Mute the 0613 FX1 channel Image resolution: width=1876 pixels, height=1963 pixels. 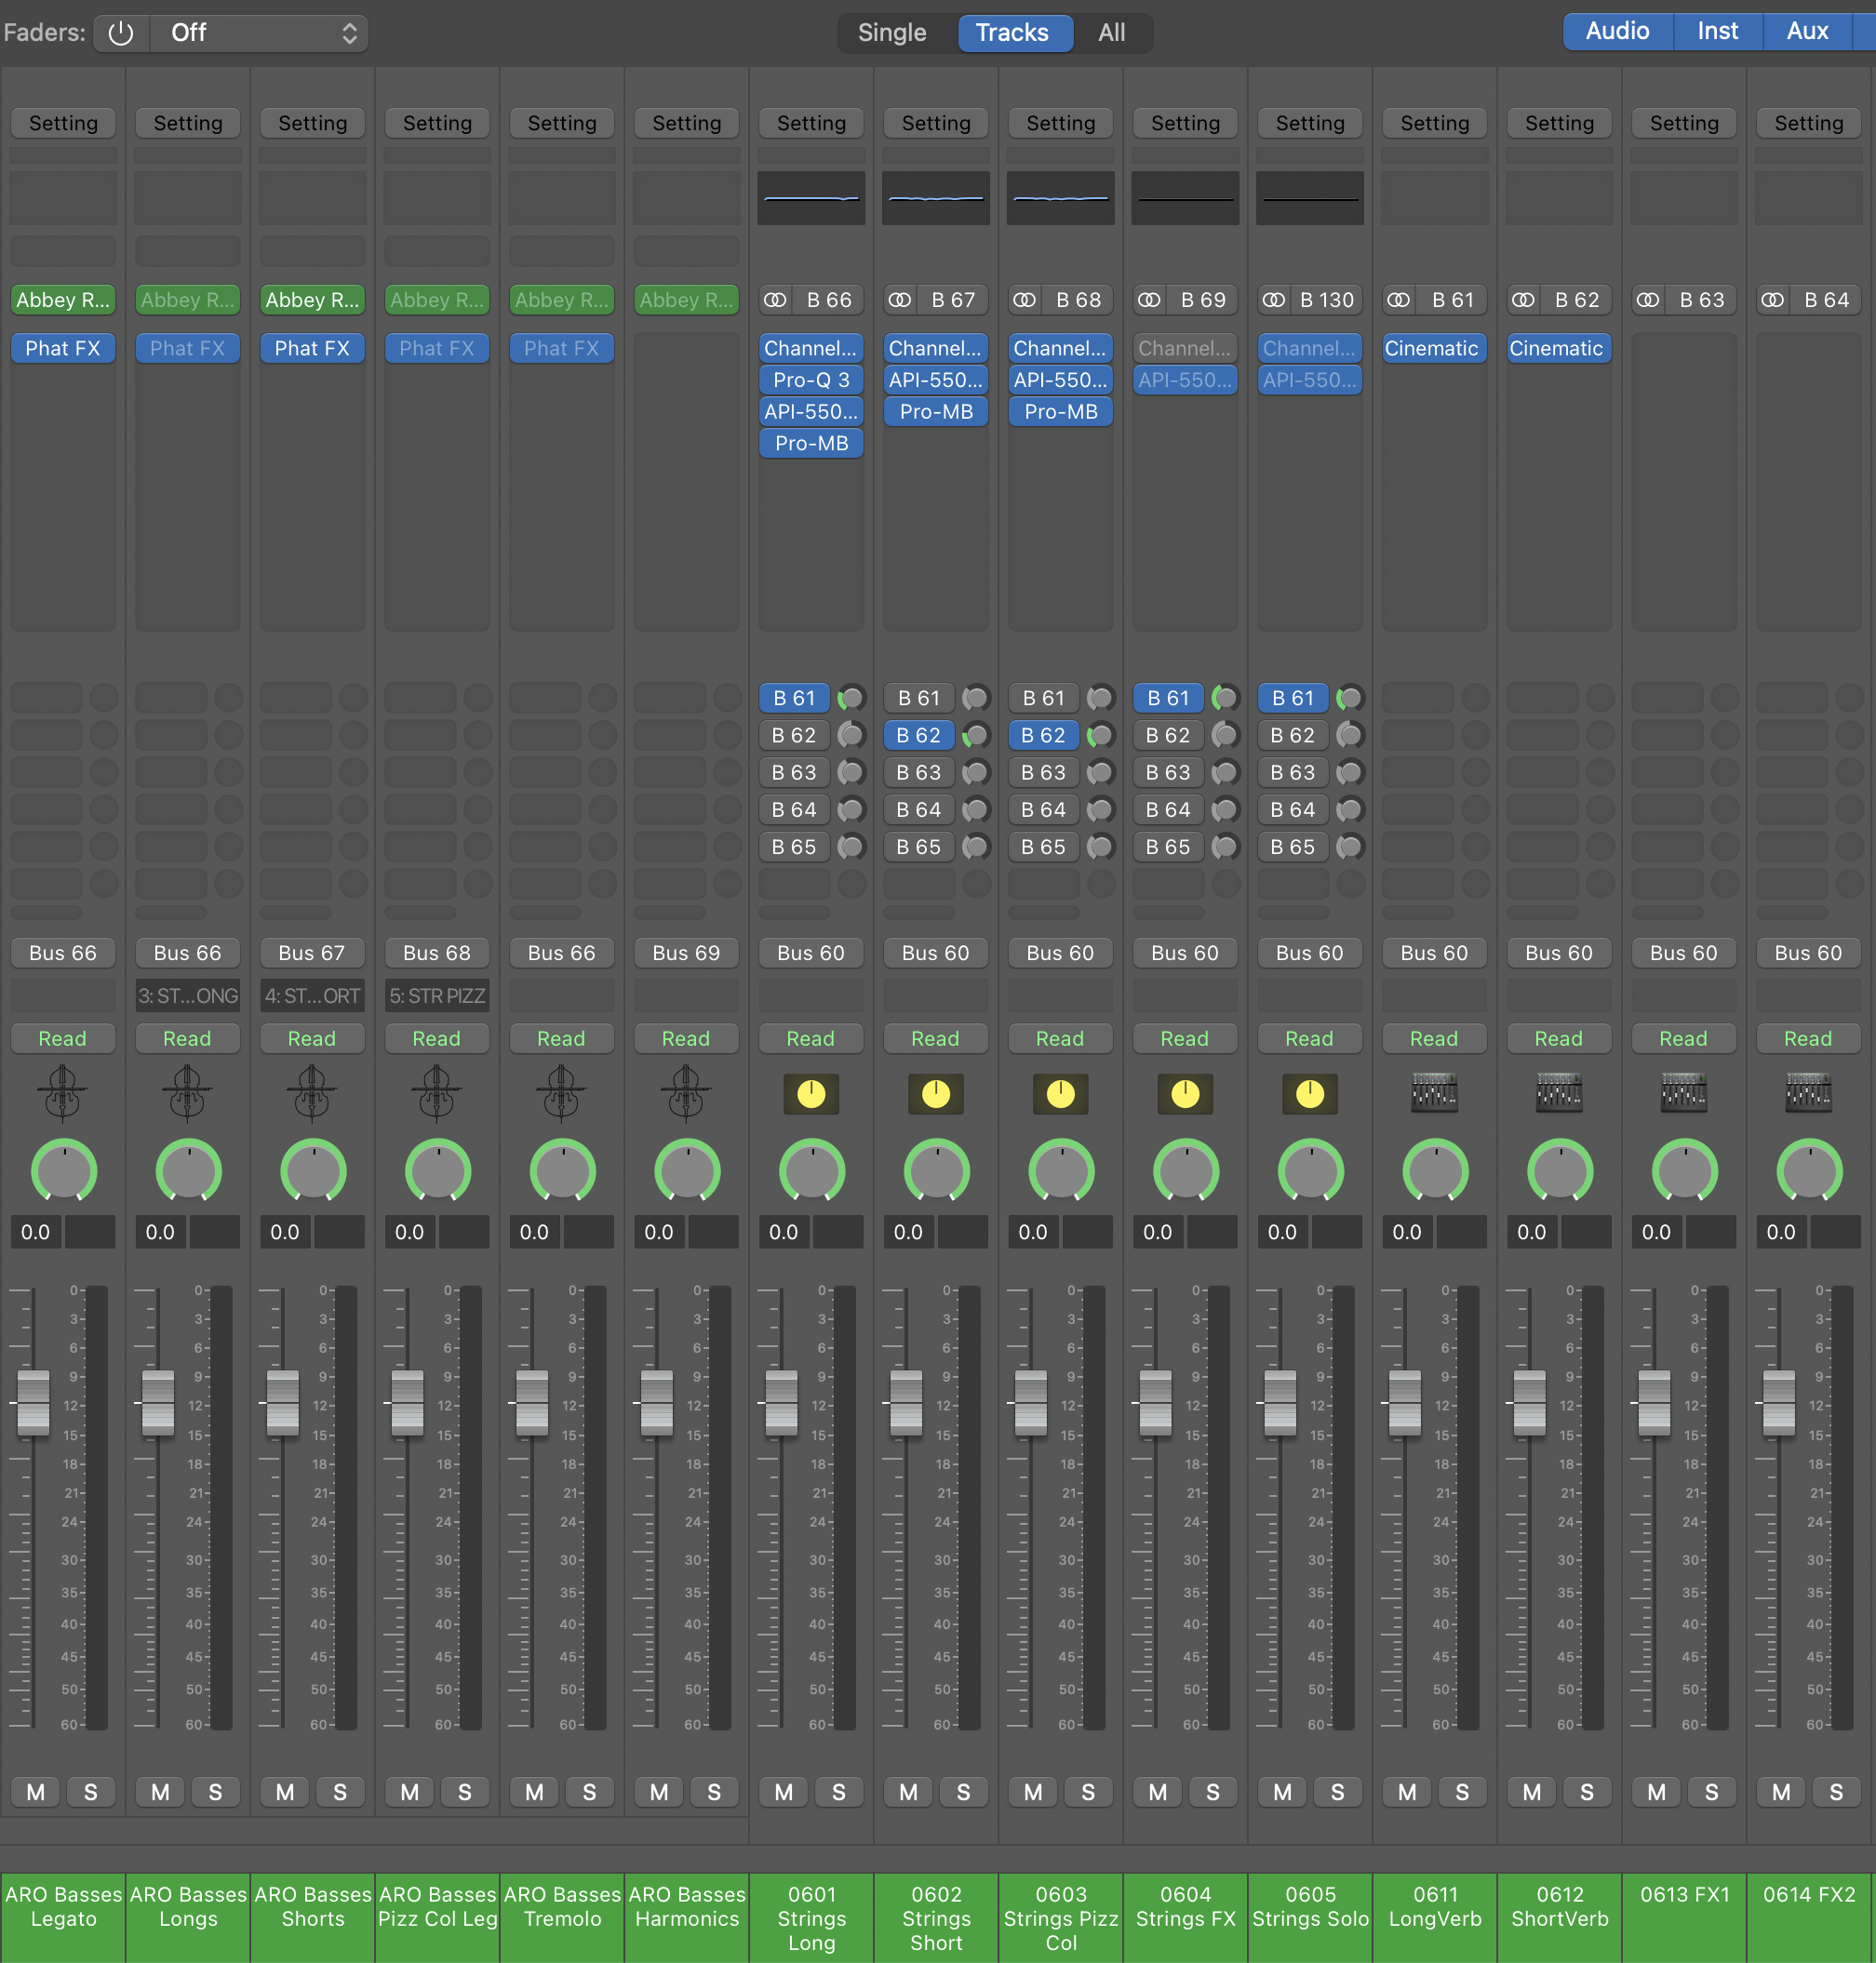click(1656, 1792)
